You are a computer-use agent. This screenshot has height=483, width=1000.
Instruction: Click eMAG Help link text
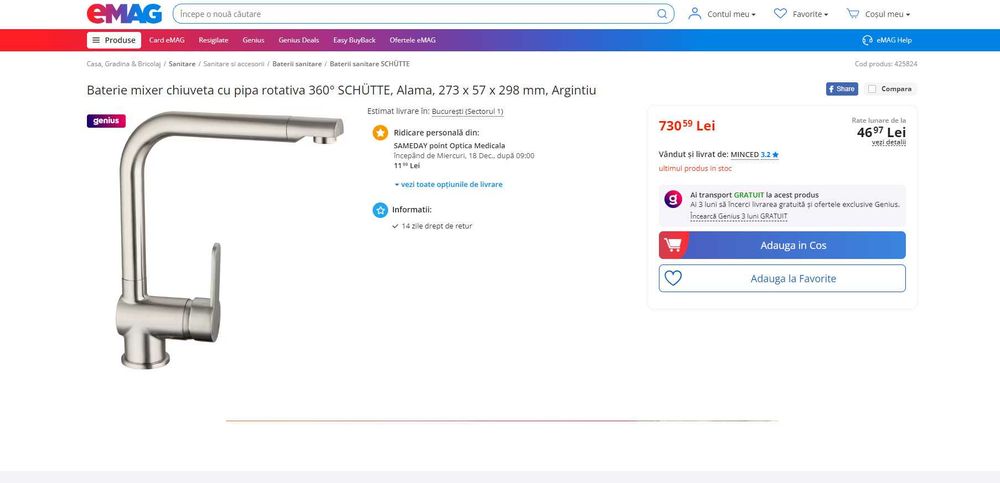[x=894, y=40]
